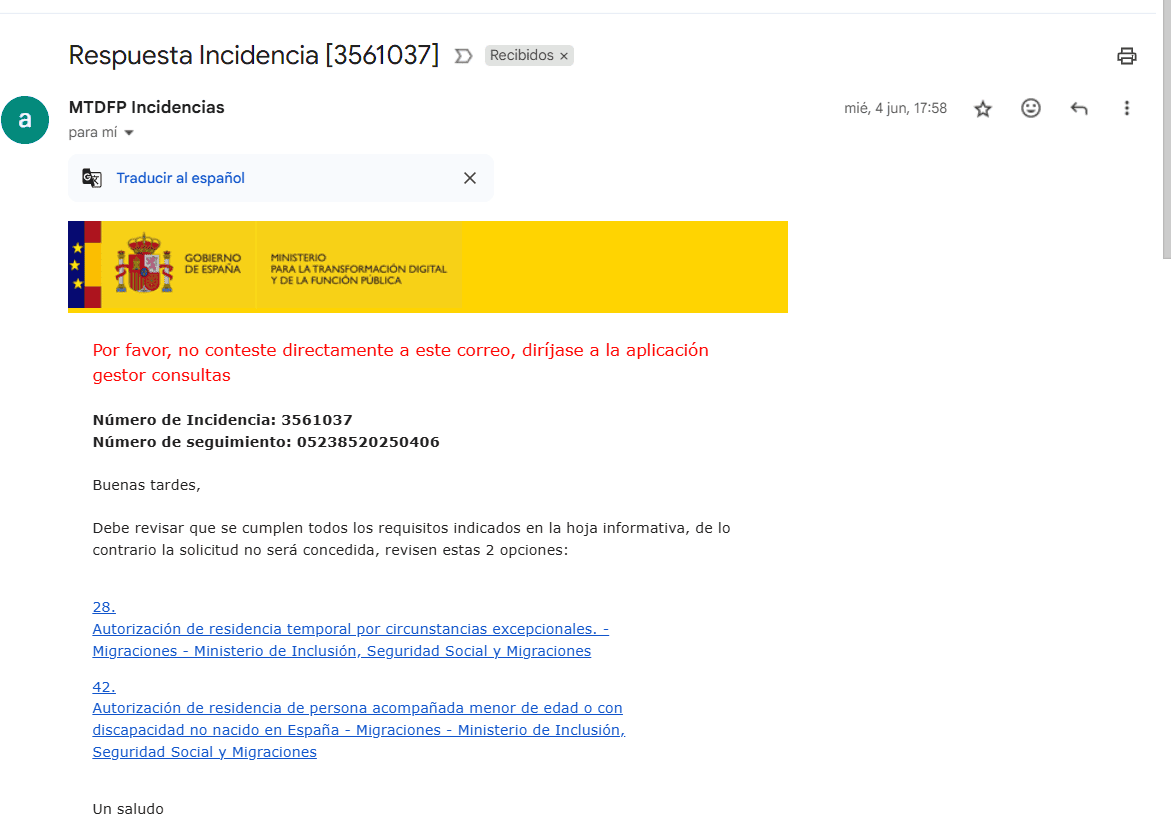
Task: Reply using the arrow icon
Action: click(x=1079, y=108)
